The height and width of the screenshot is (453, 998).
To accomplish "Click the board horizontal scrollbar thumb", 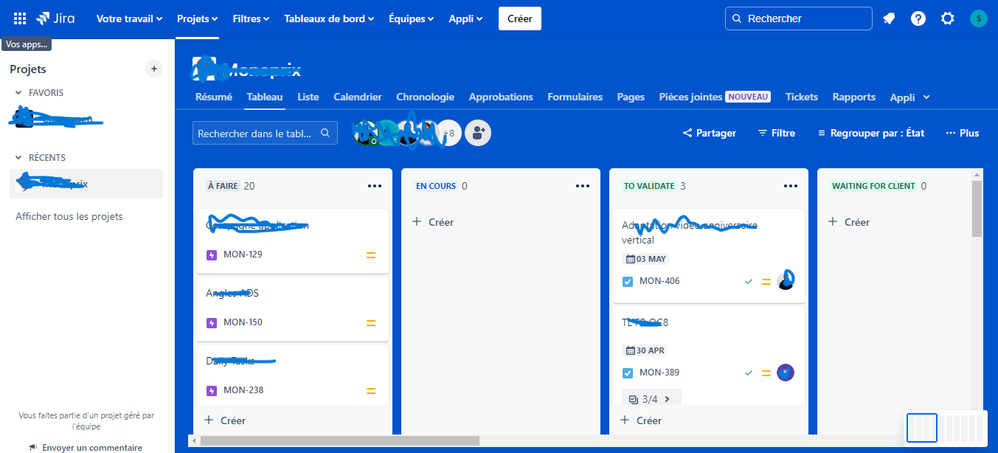I will click(x=339, y=440).
